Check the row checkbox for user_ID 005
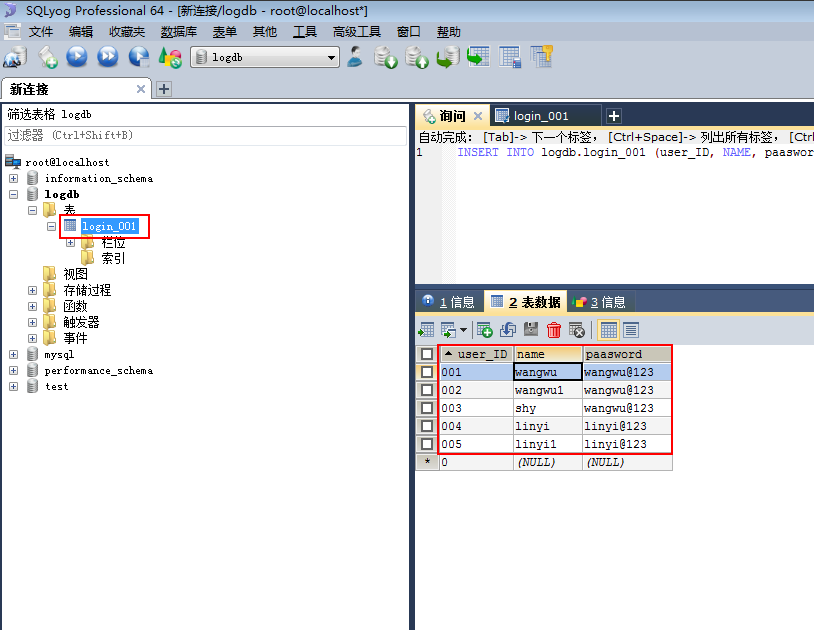Viewport: 814px width, 630px height. [427, 444]
